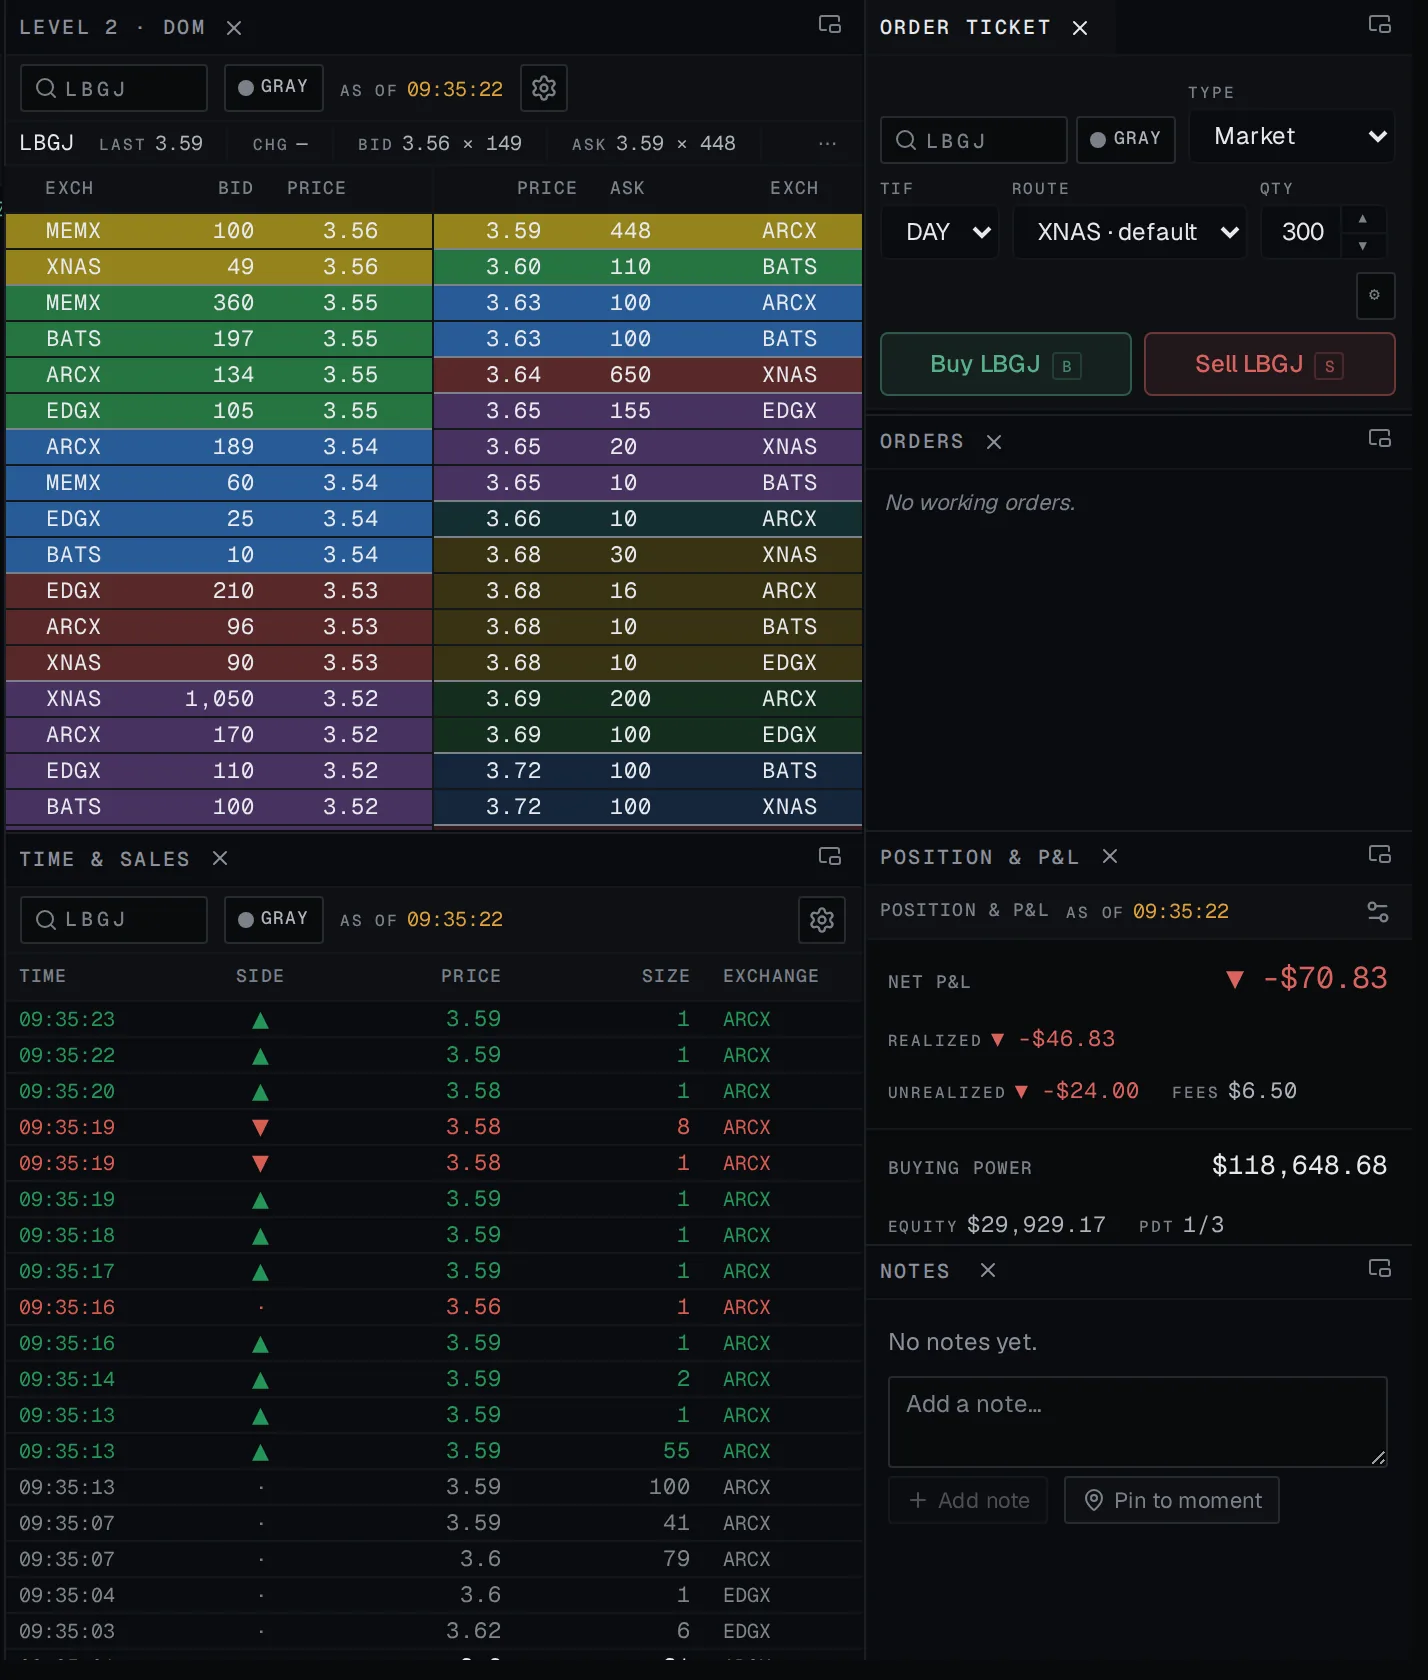Click the Sell LBGJ button

(1270, 364)
